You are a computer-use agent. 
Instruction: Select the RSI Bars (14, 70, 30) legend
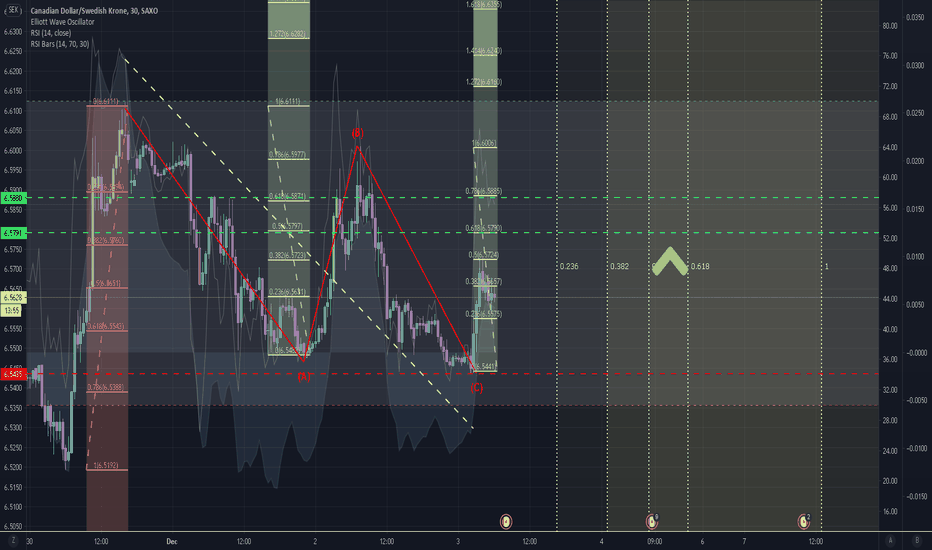point(60,44)
